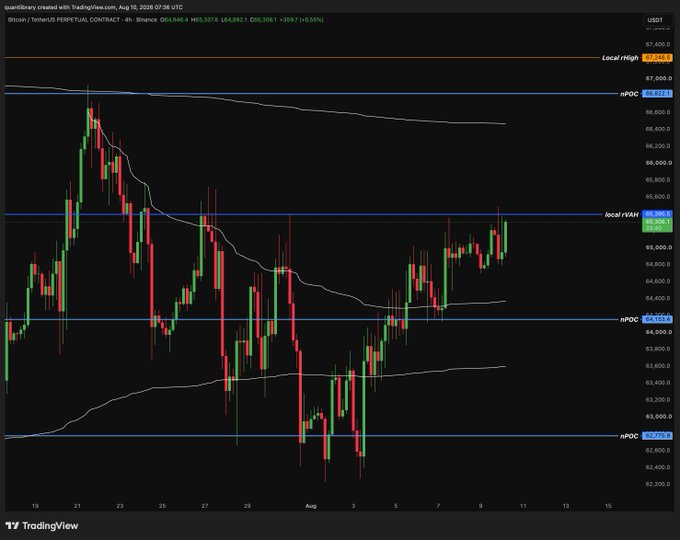Viewport: 680px width, 540px height.
Task: Click the 63,800.0 price axis label
Action: click(x=658, y=349)
